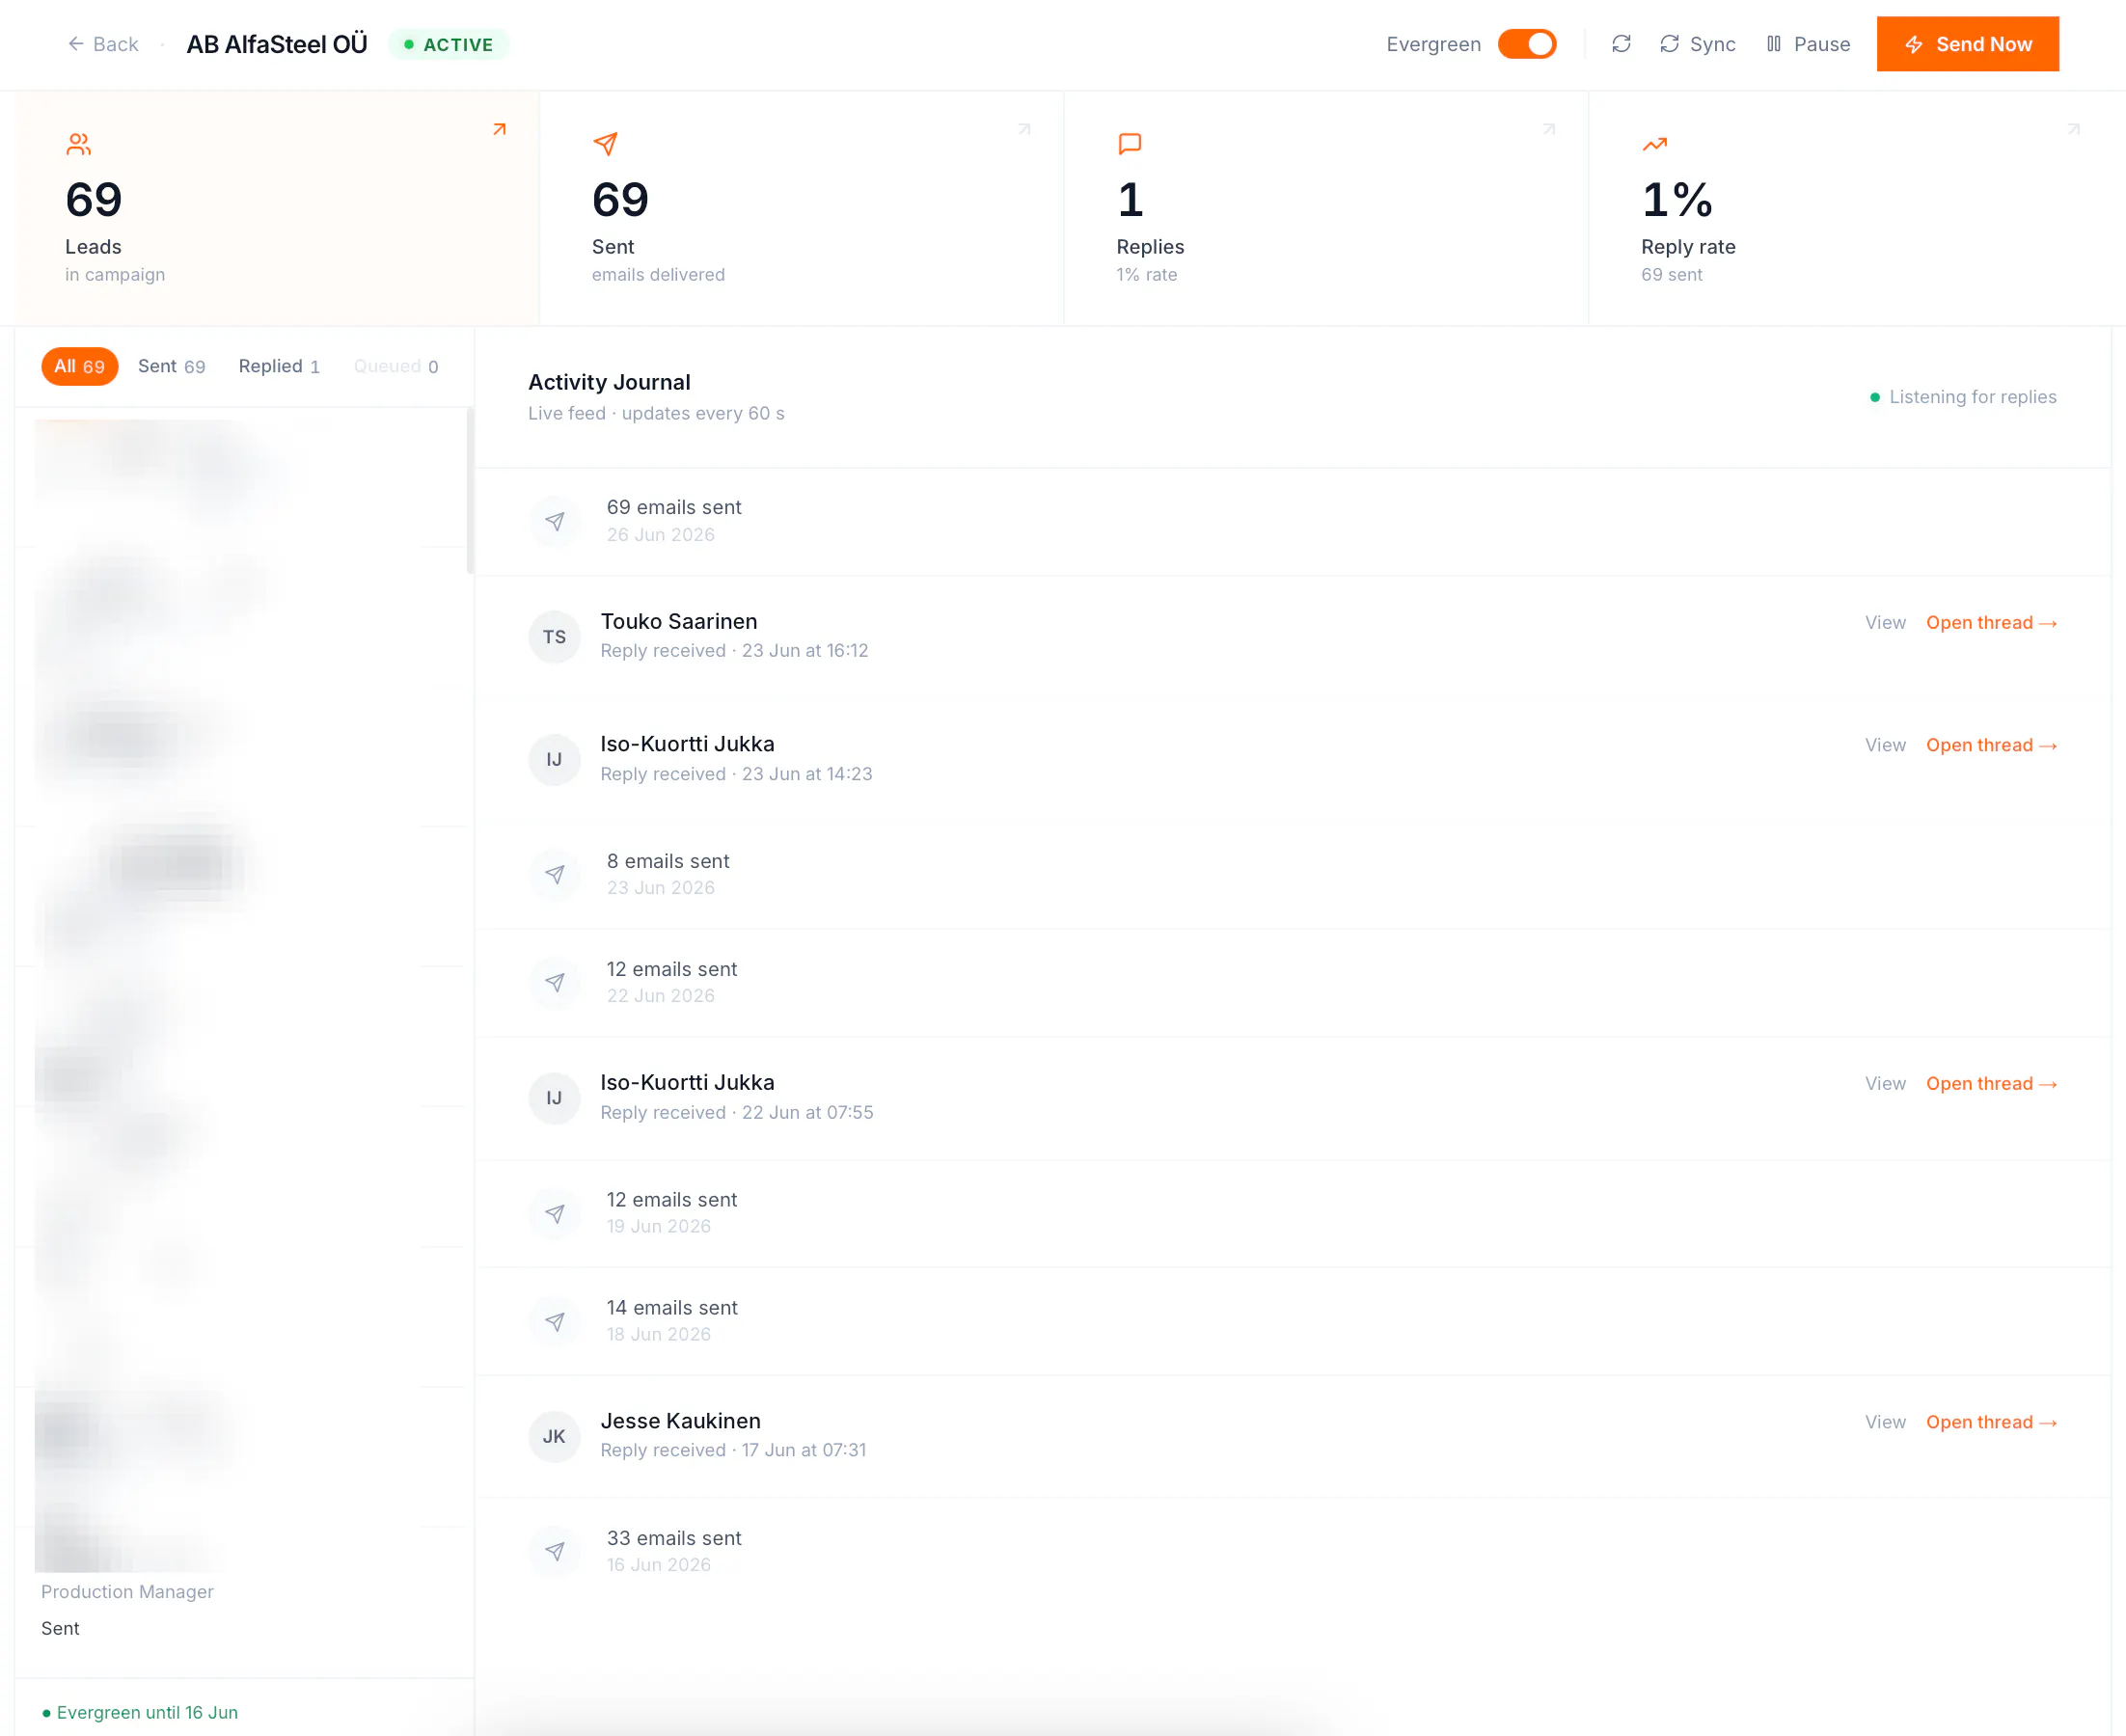
Task: Click the Sent paper-plane icon in stats card
Action: coord(605,144)
